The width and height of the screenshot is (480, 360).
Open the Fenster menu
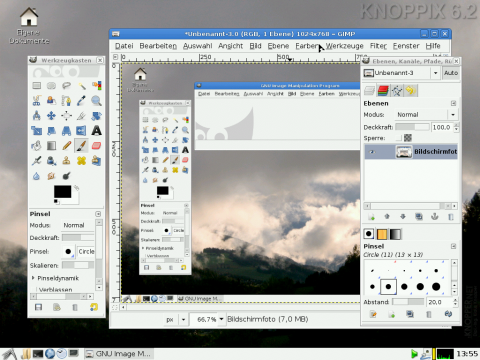(x=406, y=46)
